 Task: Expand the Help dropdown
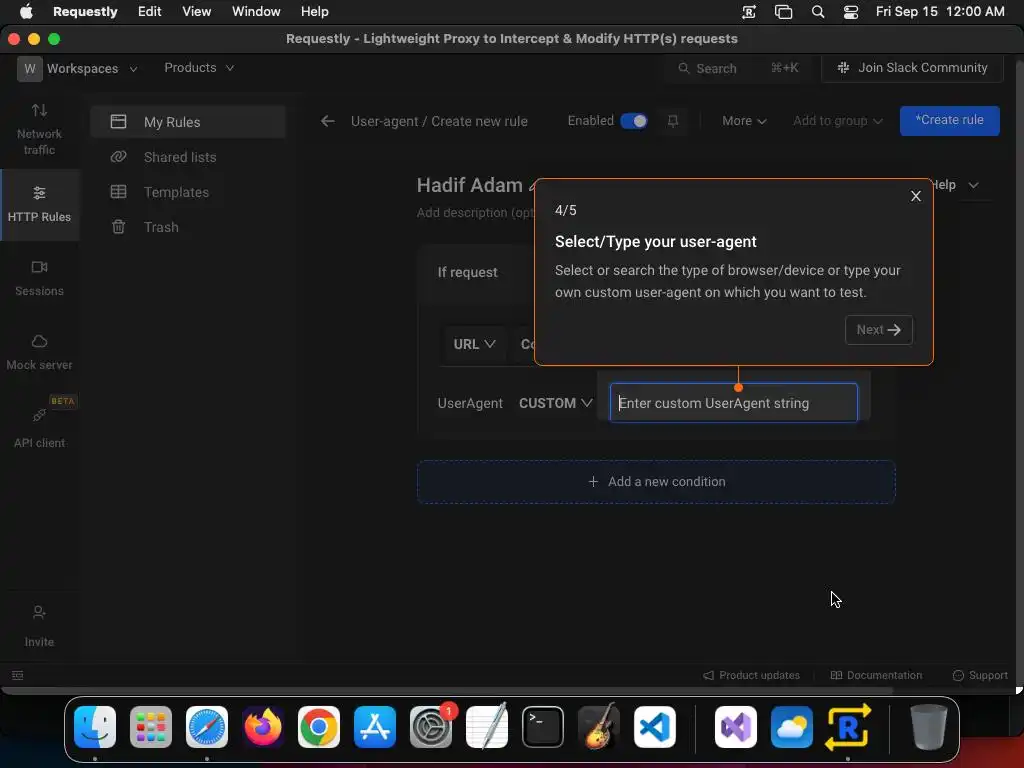click(x=956, y=185)
